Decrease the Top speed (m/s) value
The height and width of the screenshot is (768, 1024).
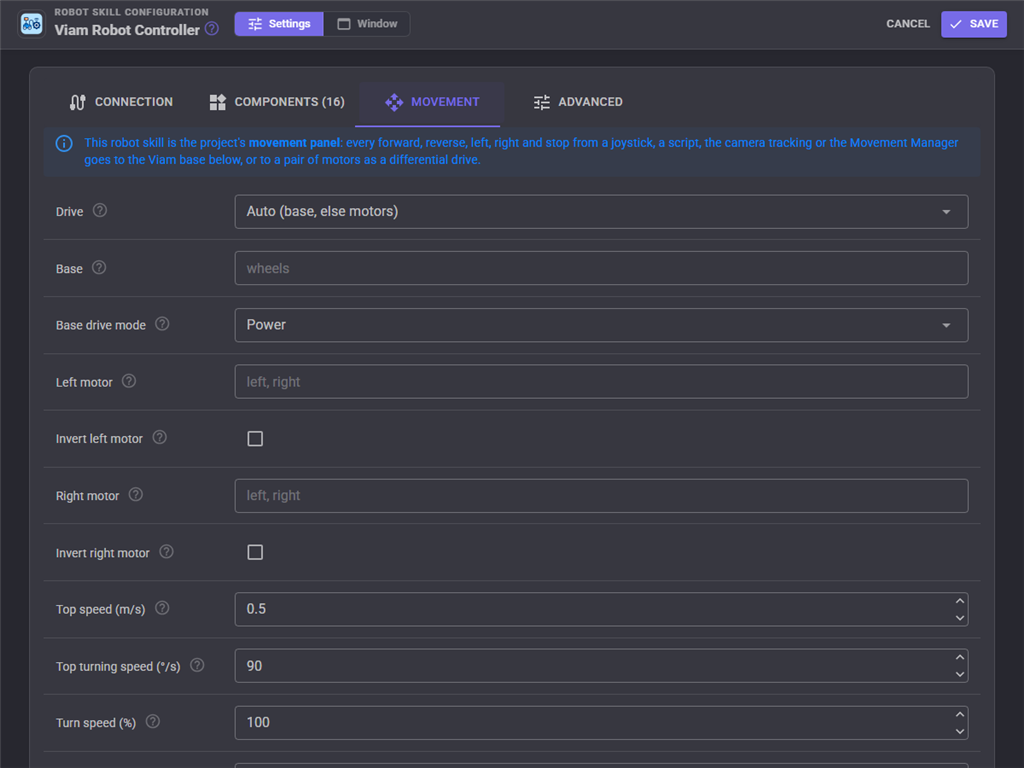click(x=959, y=618)
